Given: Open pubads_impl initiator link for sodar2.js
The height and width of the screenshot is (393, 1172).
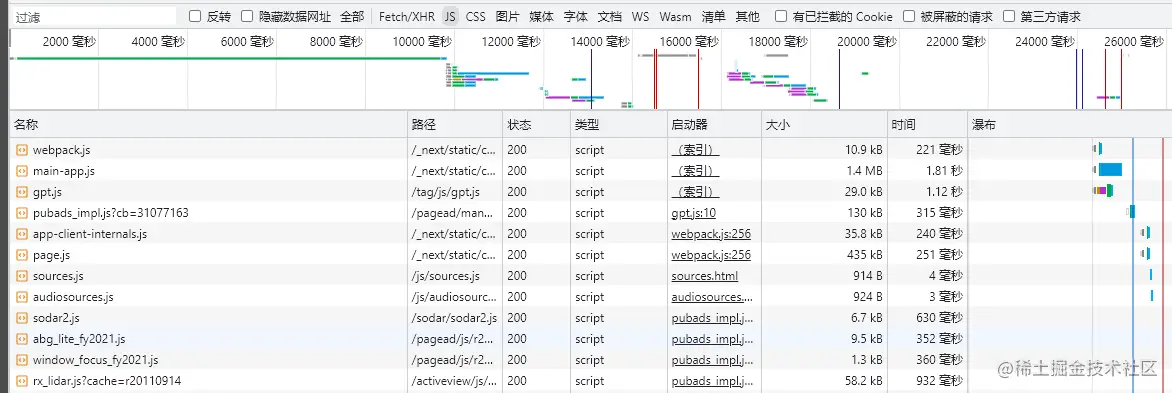Looking at the screenshot, I should 713,318.
